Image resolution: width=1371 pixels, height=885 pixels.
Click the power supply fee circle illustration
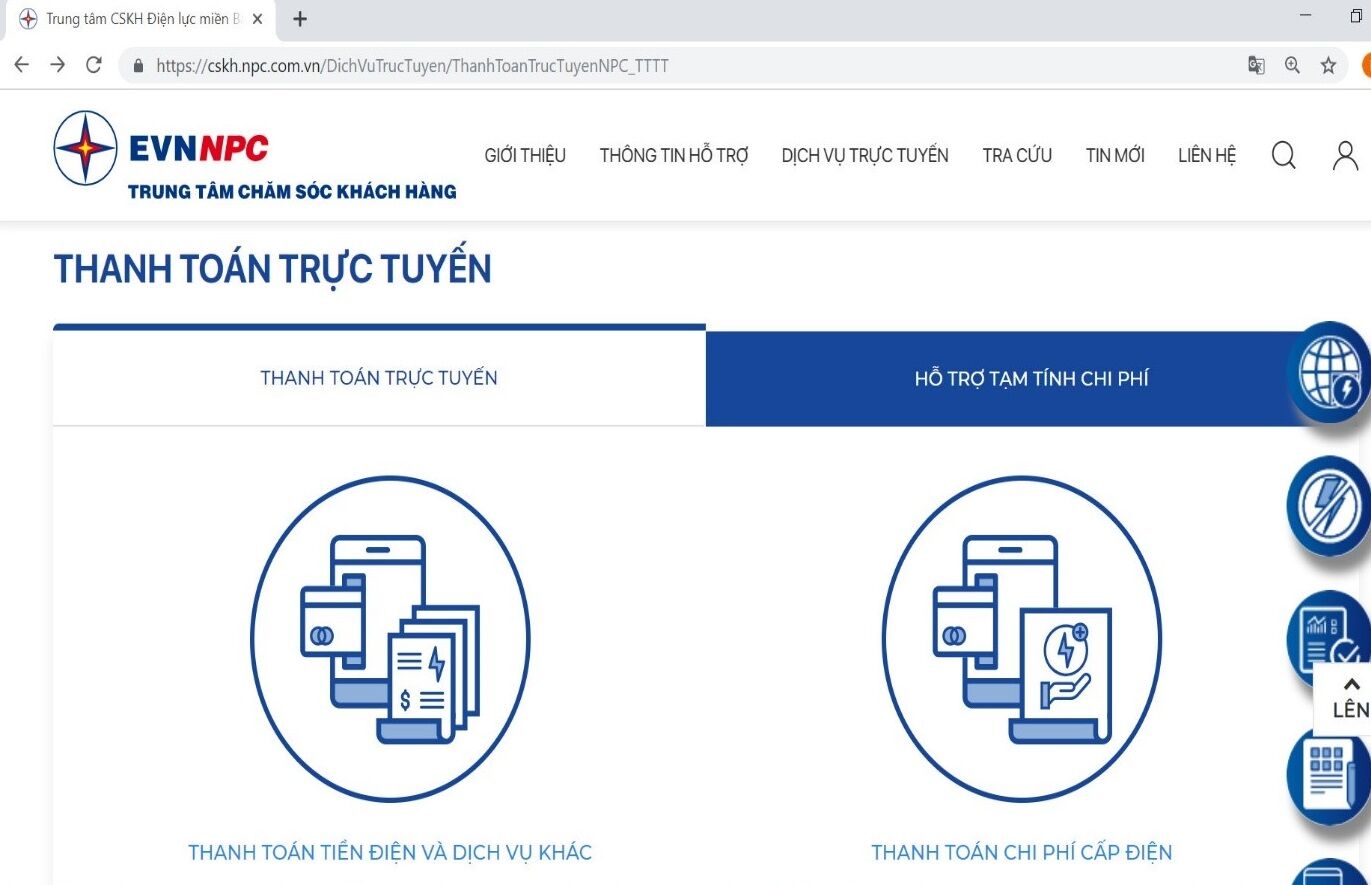pos(1022,639)
